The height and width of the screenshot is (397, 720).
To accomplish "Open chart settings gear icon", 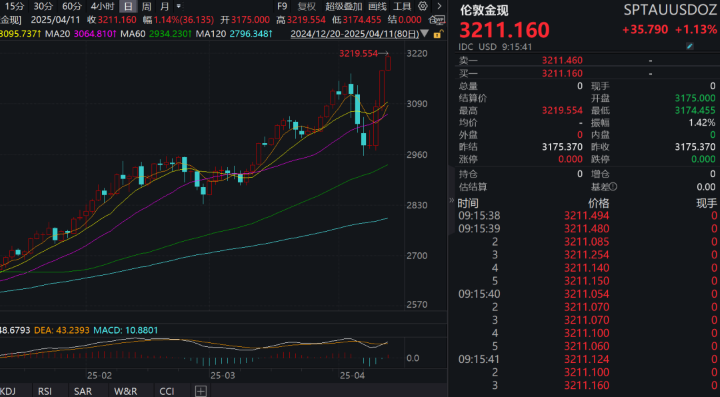I will [x=423, y=6].
